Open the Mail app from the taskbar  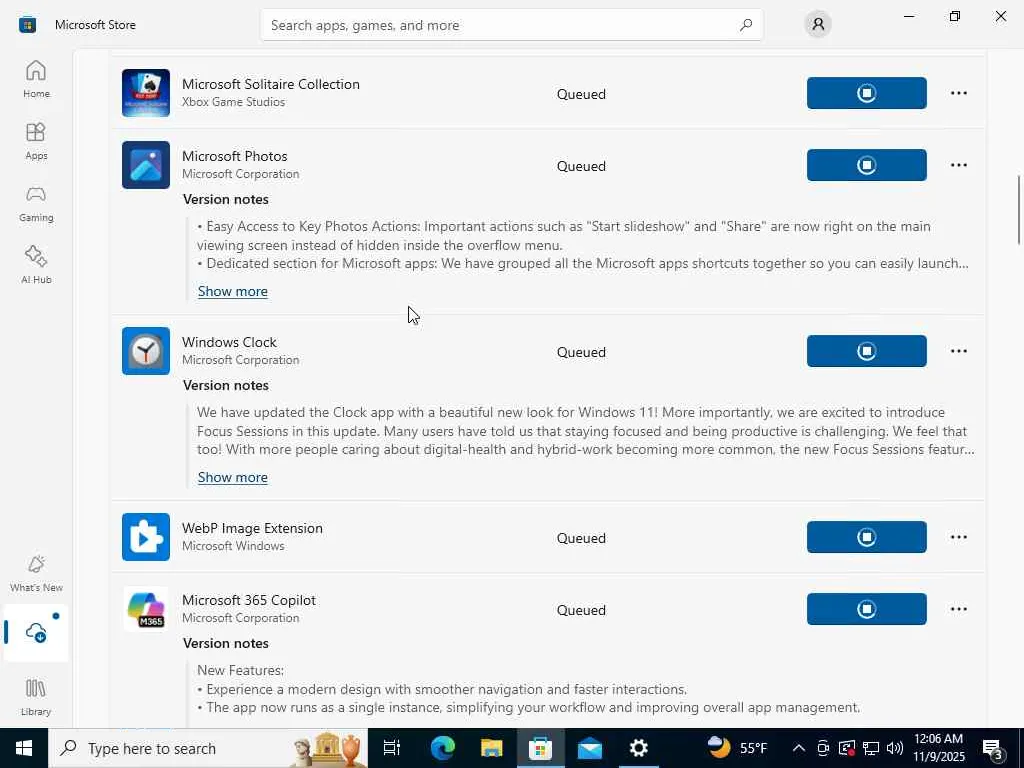point(590,748)
